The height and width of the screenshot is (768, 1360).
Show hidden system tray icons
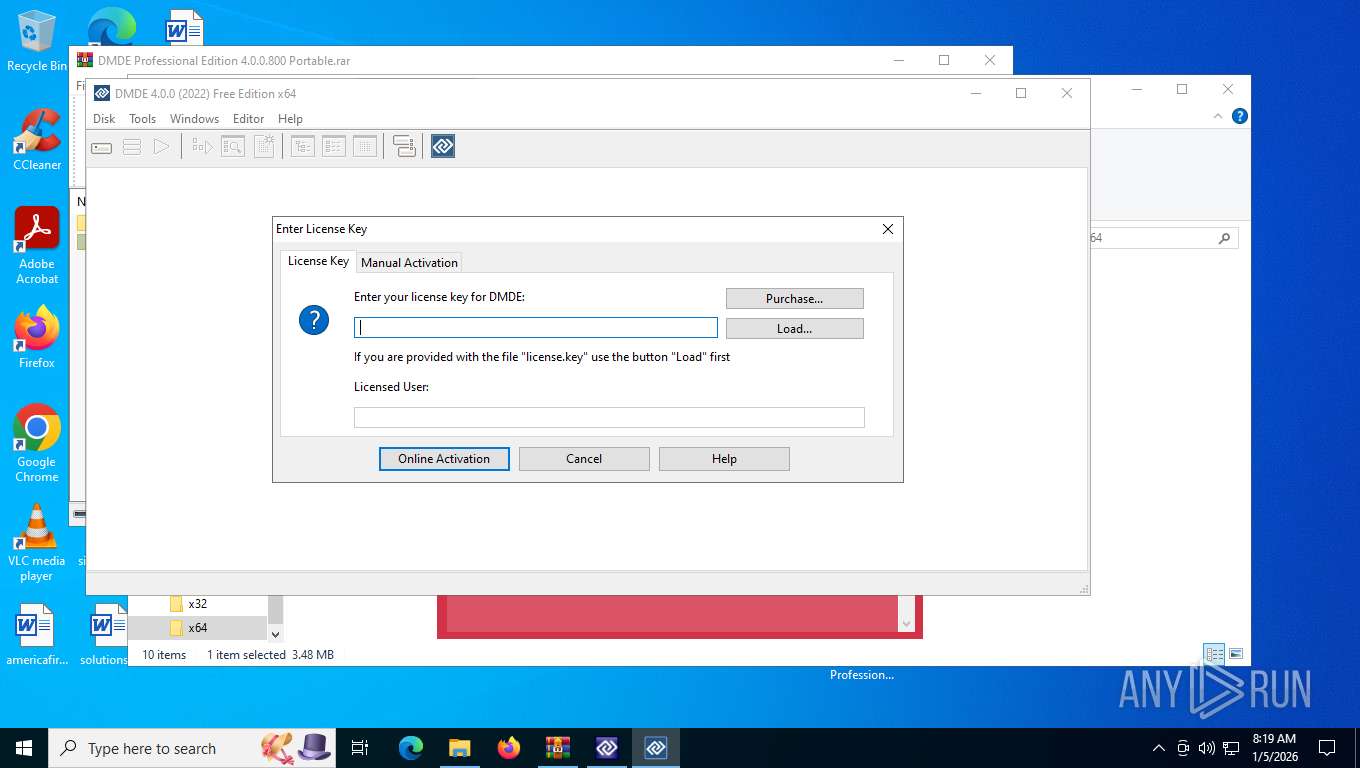1159,748
